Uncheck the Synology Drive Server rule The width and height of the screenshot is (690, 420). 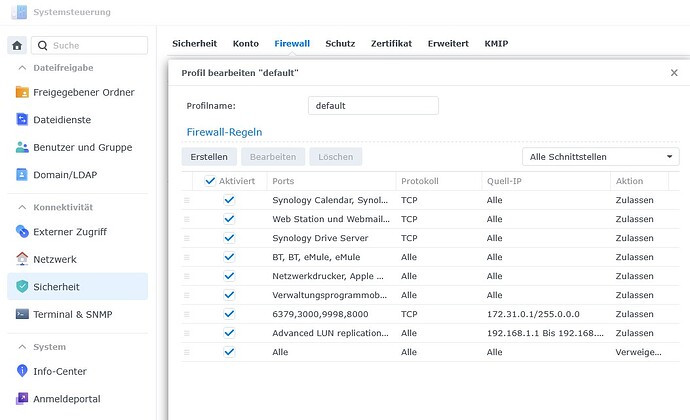[229, 238]
